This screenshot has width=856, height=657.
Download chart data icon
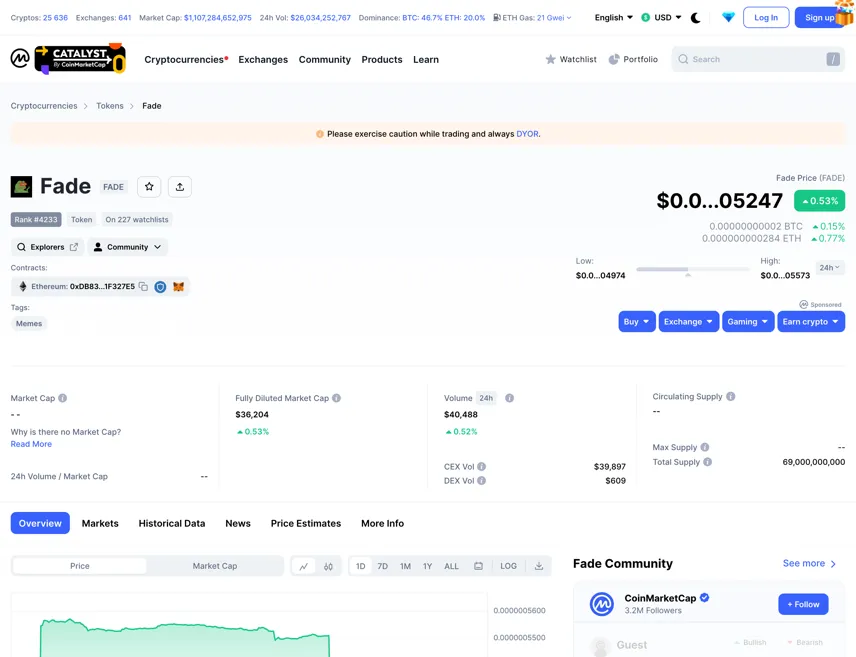point(539,566)
